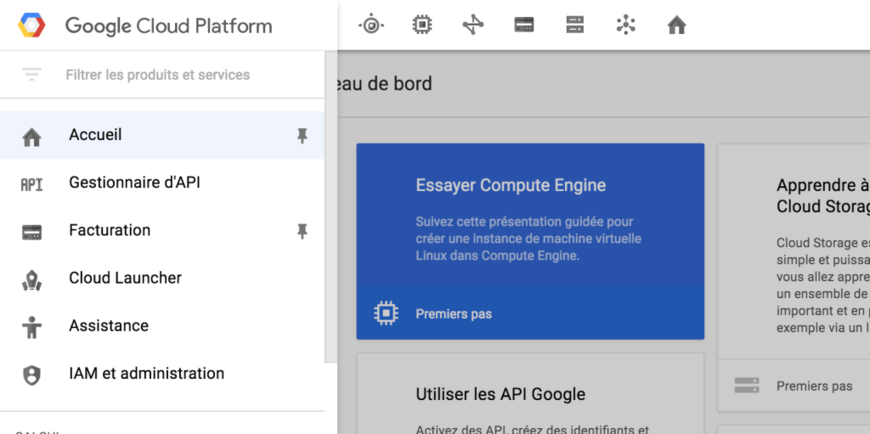Viewport: 870px width, 434px height.
Task: Open Gestionnaire d'API menu entry
Action: (162, 183)
